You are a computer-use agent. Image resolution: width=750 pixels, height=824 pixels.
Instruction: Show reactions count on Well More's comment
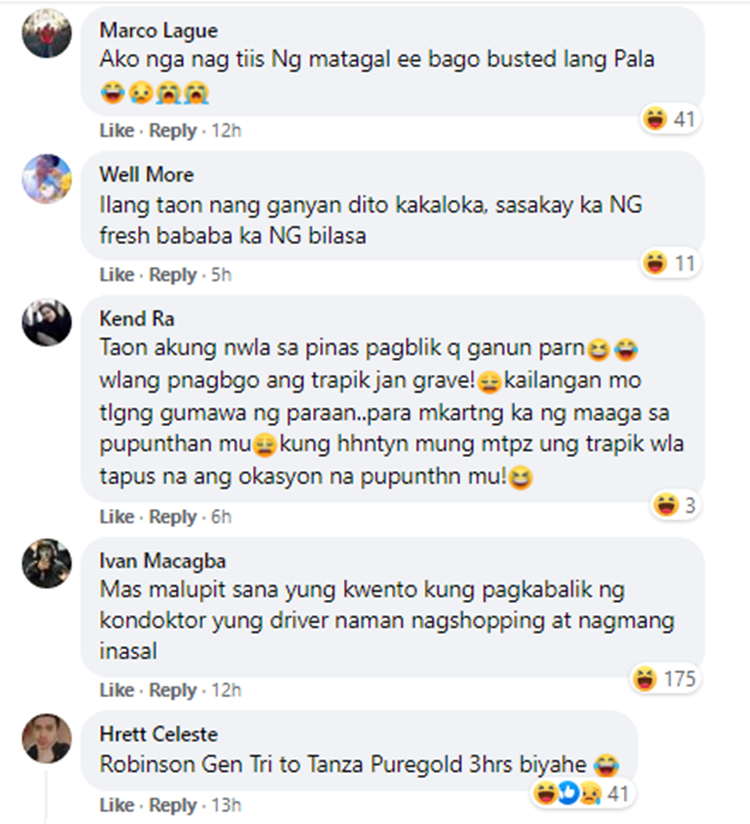(x=670, y=263)
